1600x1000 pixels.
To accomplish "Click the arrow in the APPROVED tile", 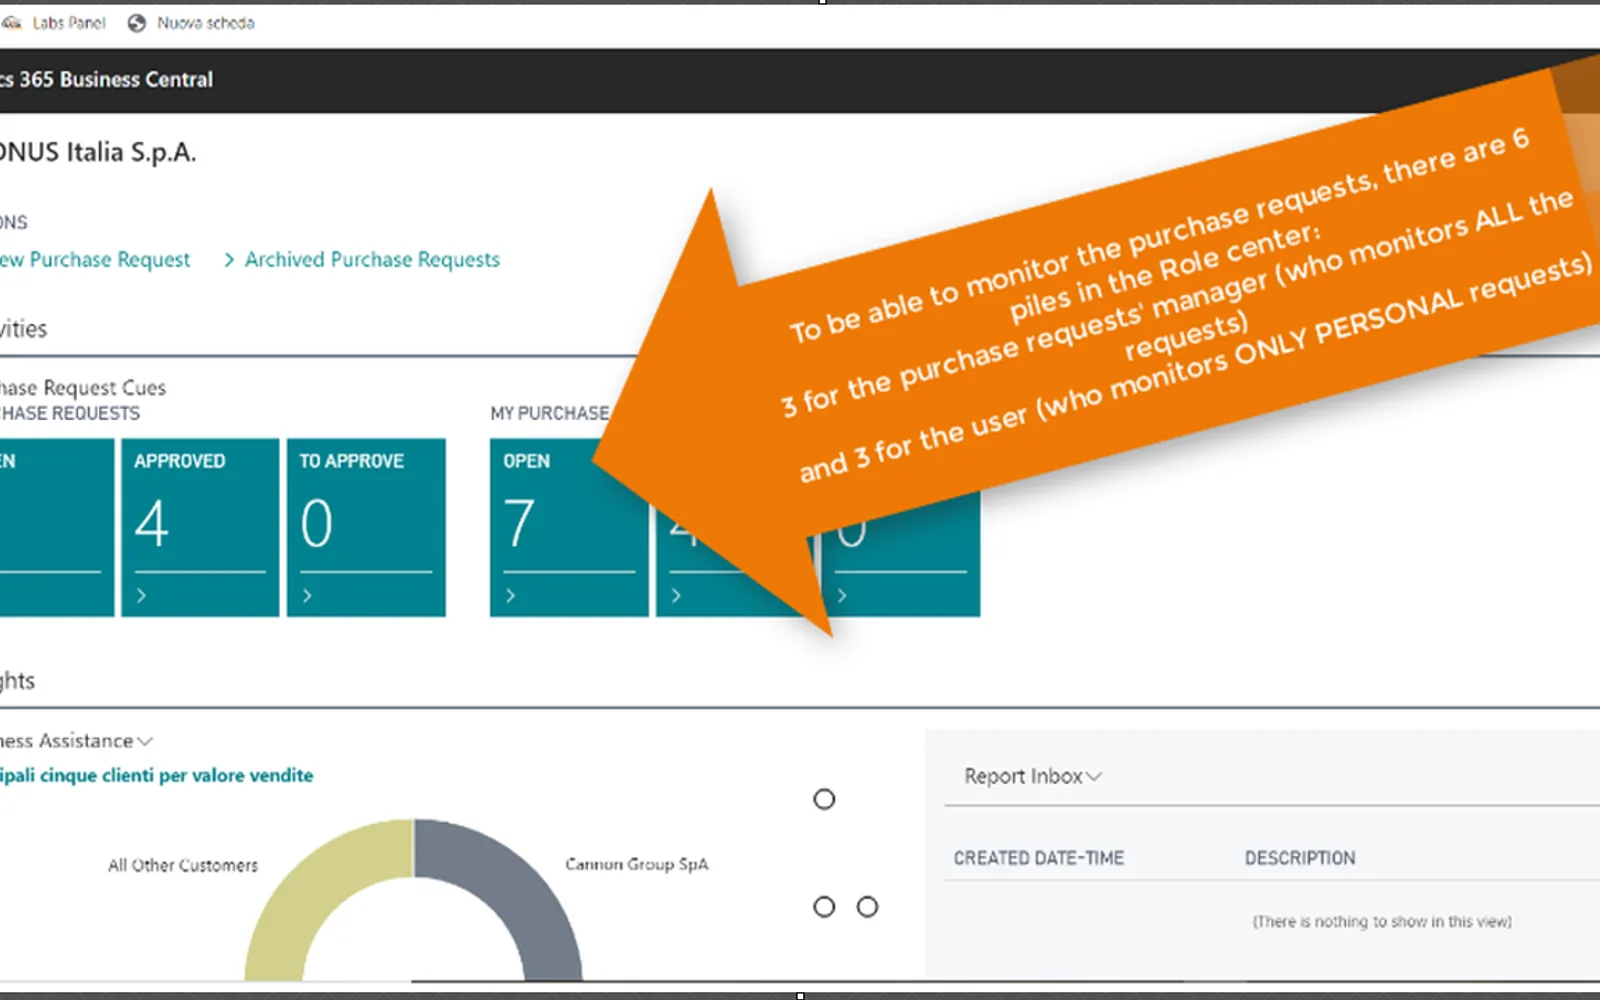I will tap(141, 596).
